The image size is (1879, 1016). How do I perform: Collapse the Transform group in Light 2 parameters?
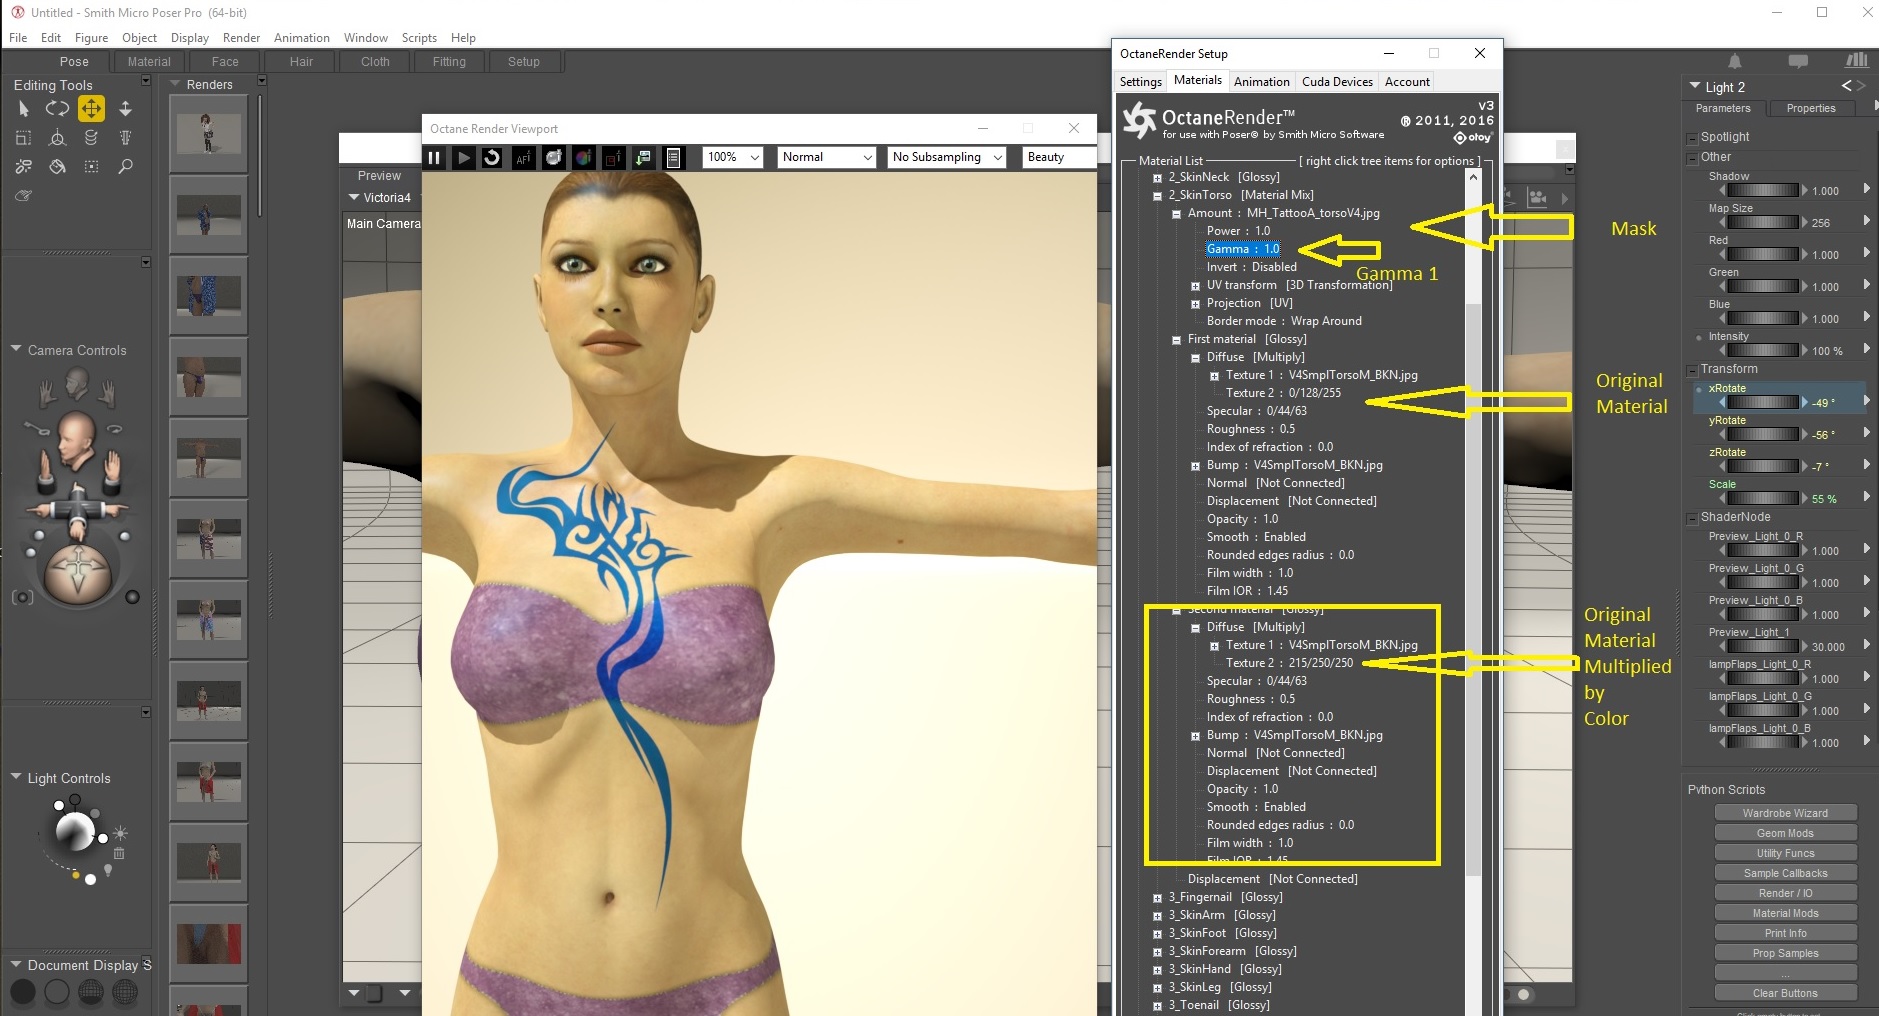[1692, 370]
